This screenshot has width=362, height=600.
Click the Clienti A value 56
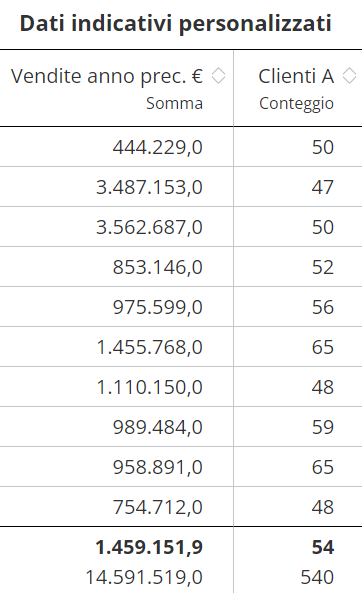tap(323, 307)
